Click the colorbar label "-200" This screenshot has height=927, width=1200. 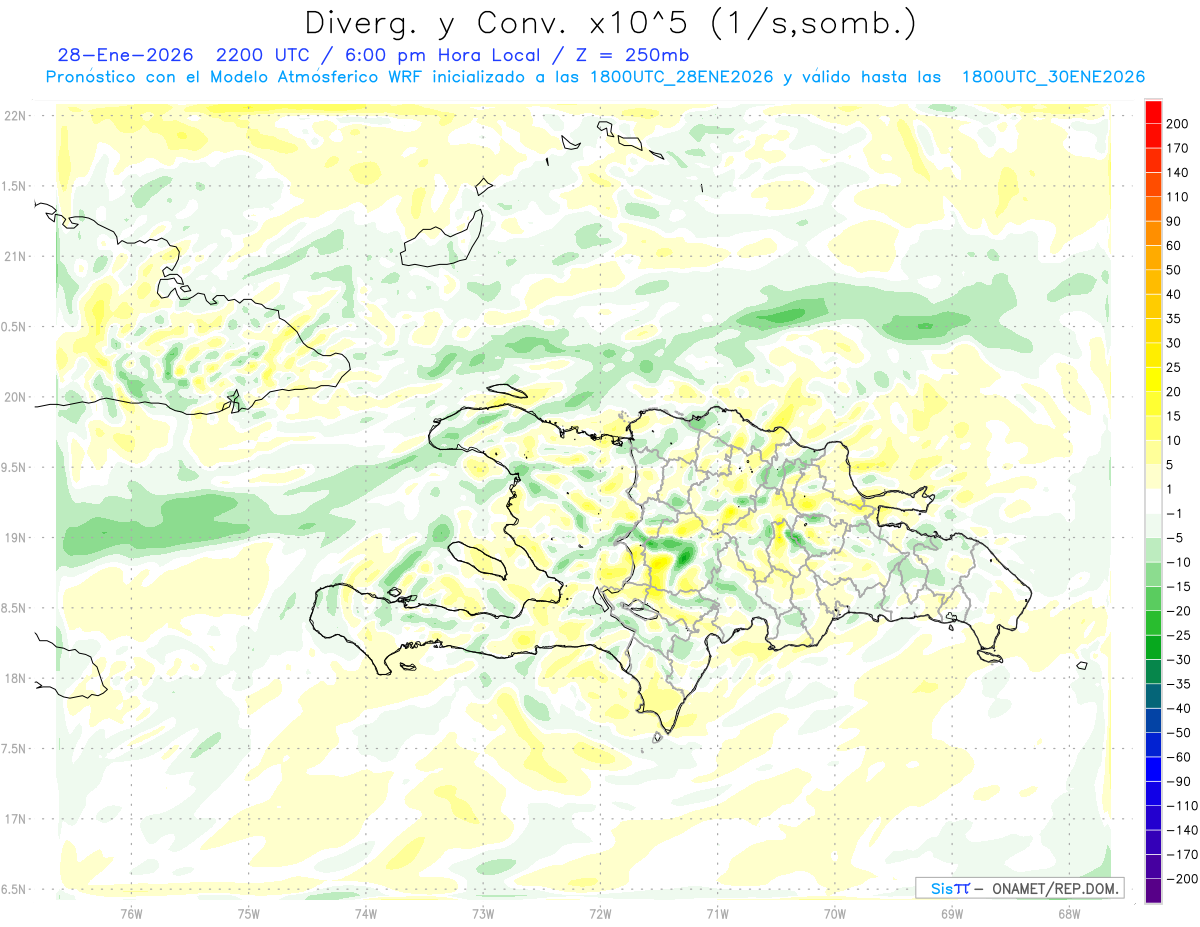(x=1183, y=879)
